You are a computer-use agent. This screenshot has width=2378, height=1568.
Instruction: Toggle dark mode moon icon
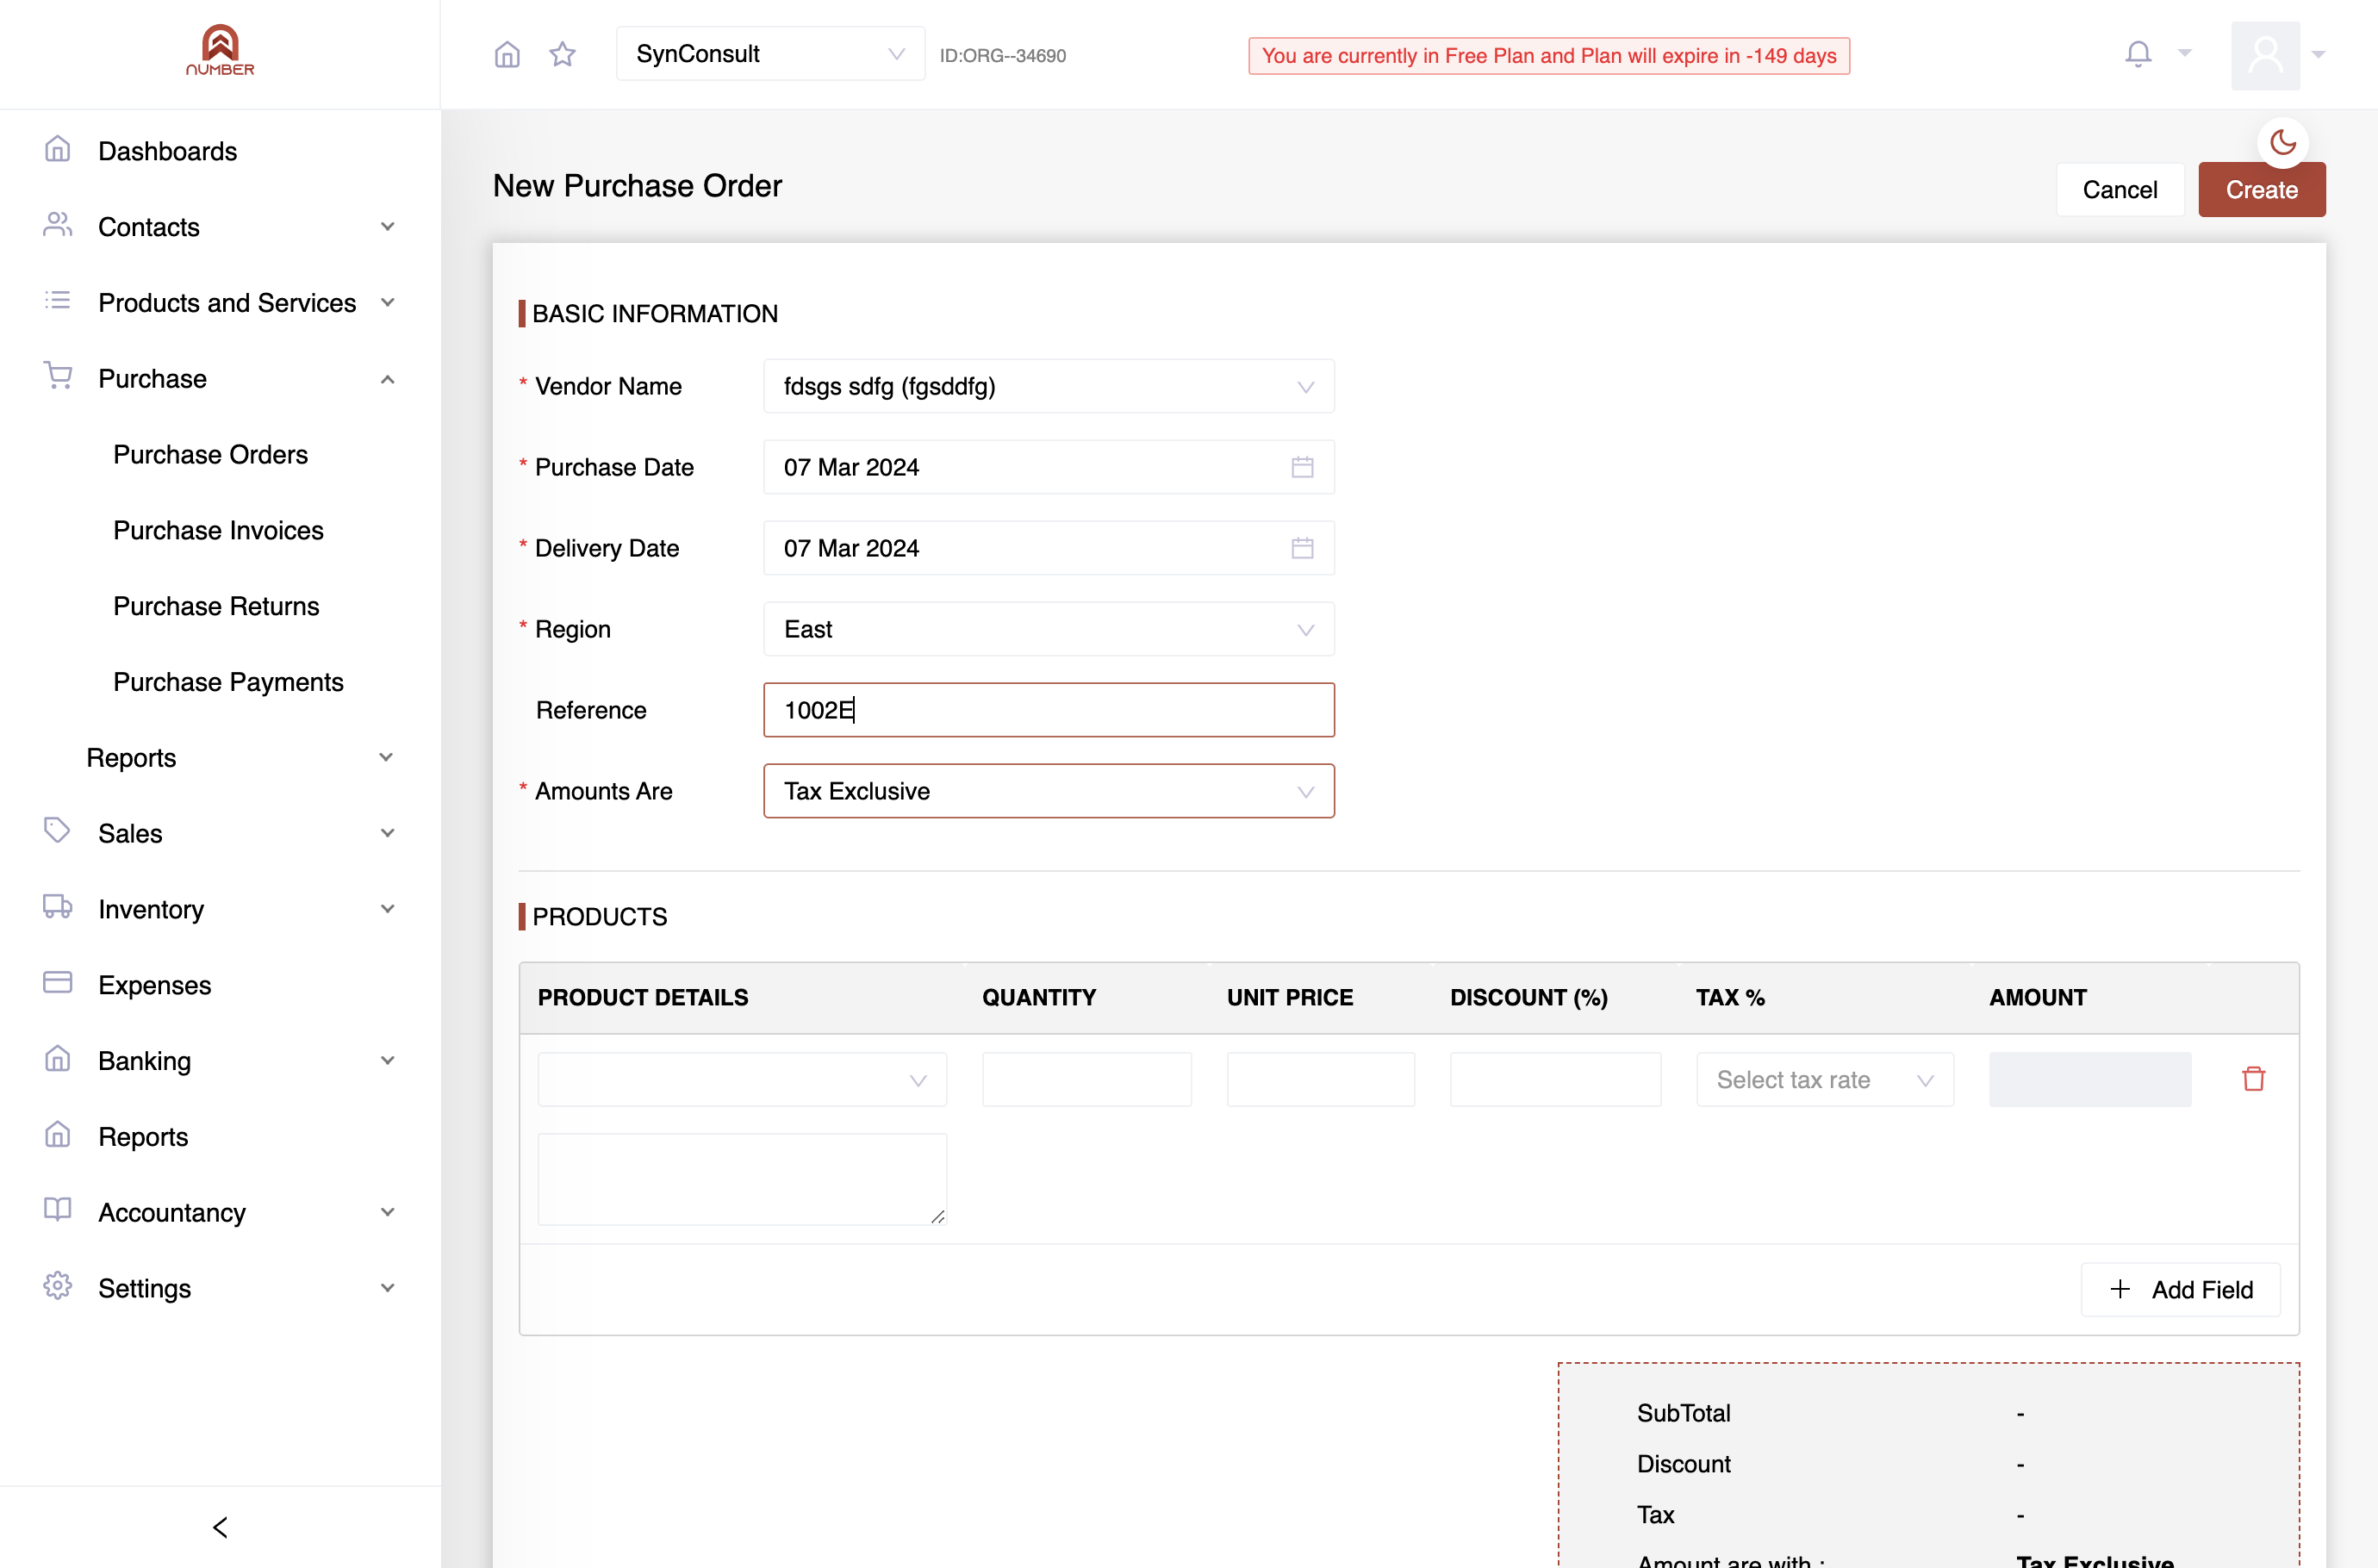2282,142
